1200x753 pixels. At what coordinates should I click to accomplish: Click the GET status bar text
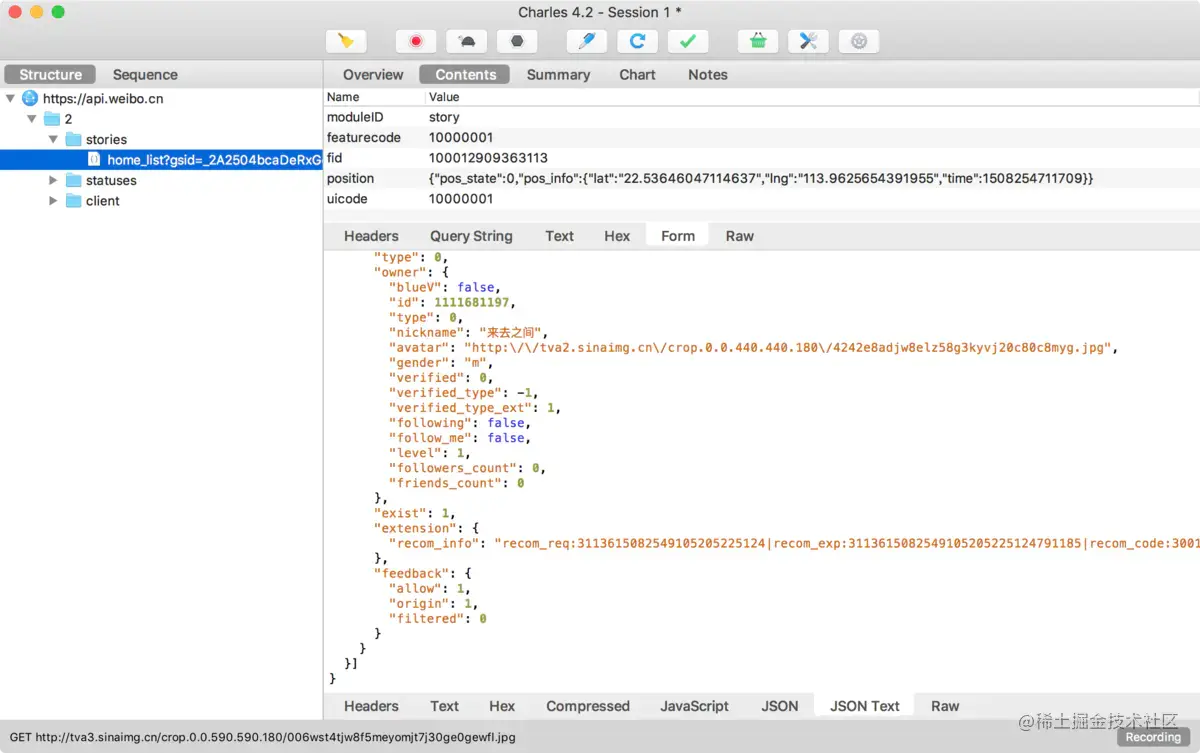(x=263, y=737)
